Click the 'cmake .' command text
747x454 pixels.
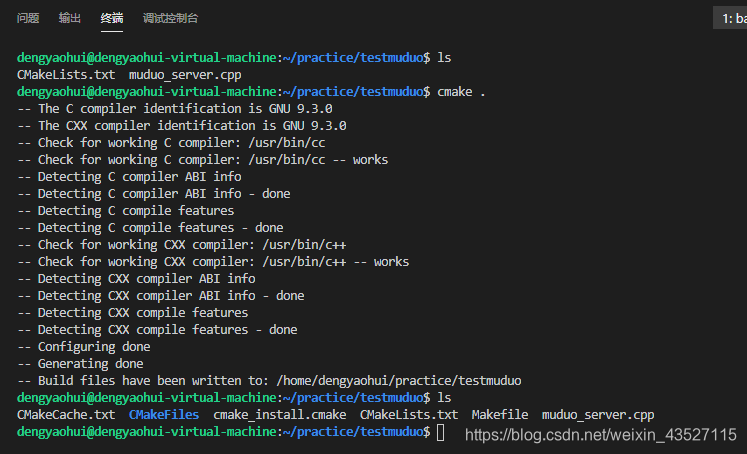coord(461,91)
